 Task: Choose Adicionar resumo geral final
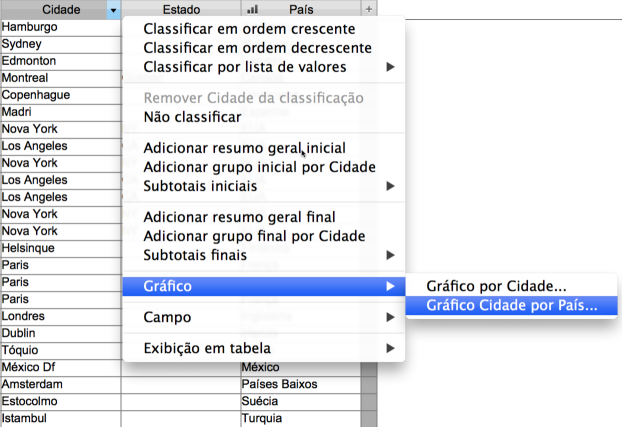point(264,217)
